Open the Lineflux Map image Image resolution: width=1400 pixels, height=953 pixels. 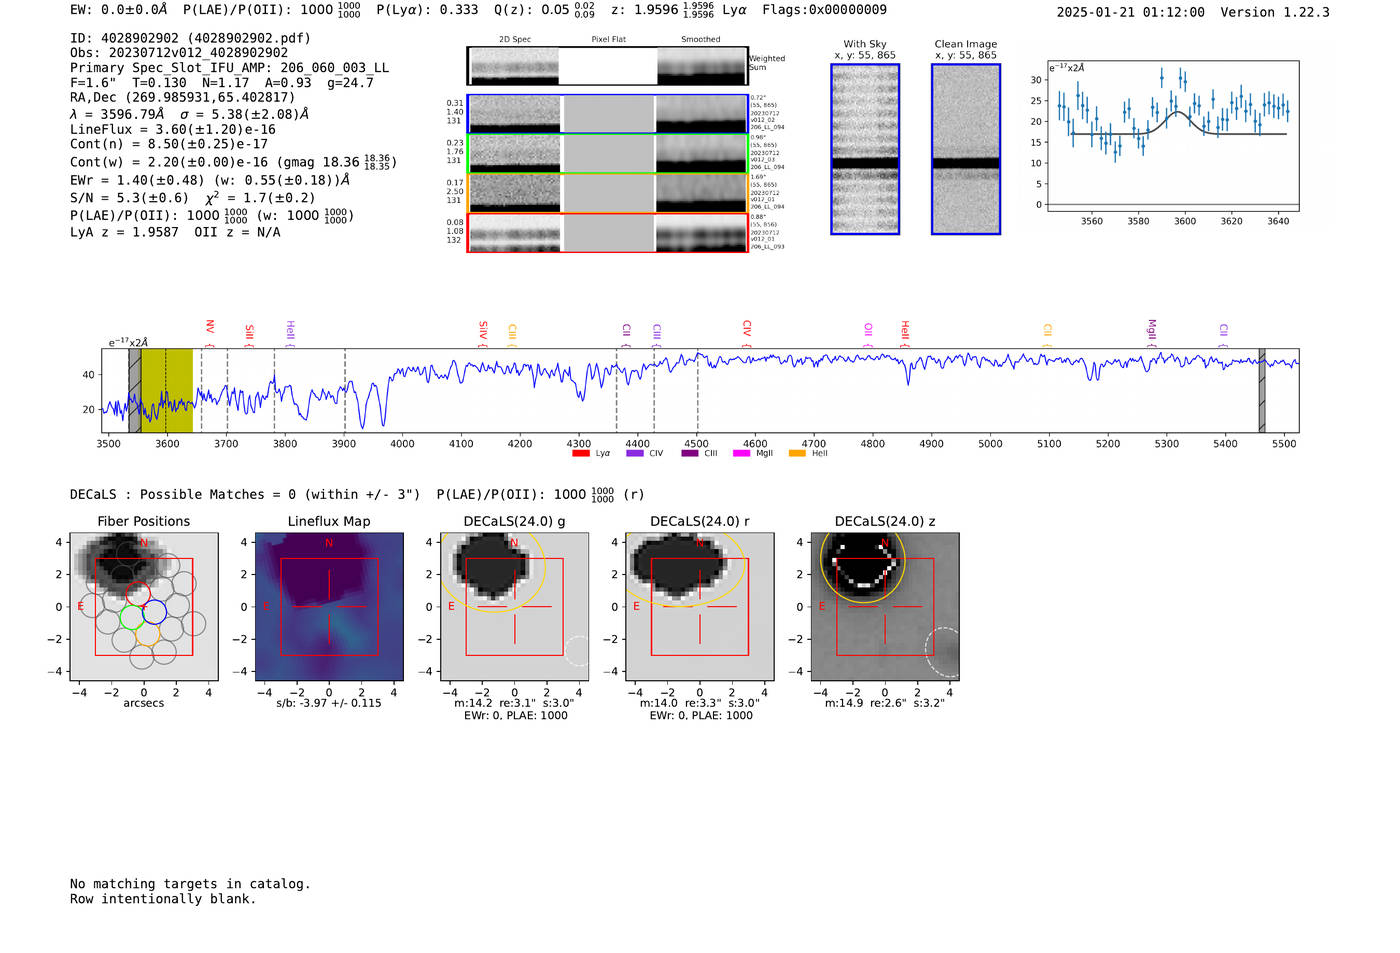tap(329, 606)
